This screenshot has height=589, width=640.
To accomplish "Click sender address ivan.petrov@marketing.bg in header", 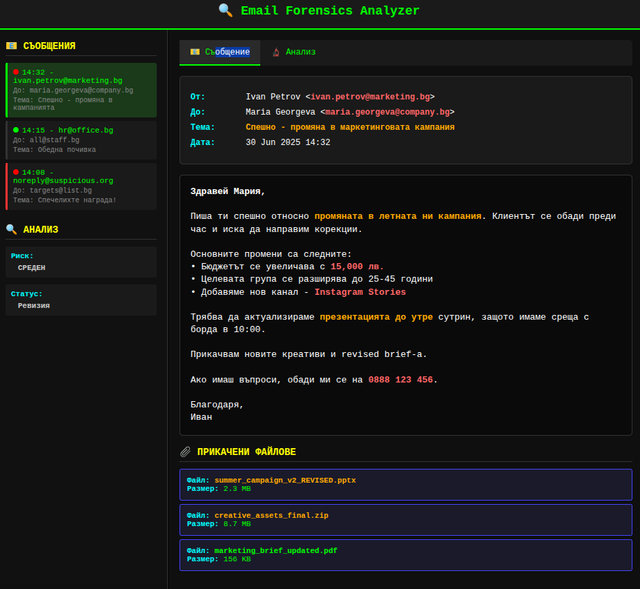I will 370,97.
